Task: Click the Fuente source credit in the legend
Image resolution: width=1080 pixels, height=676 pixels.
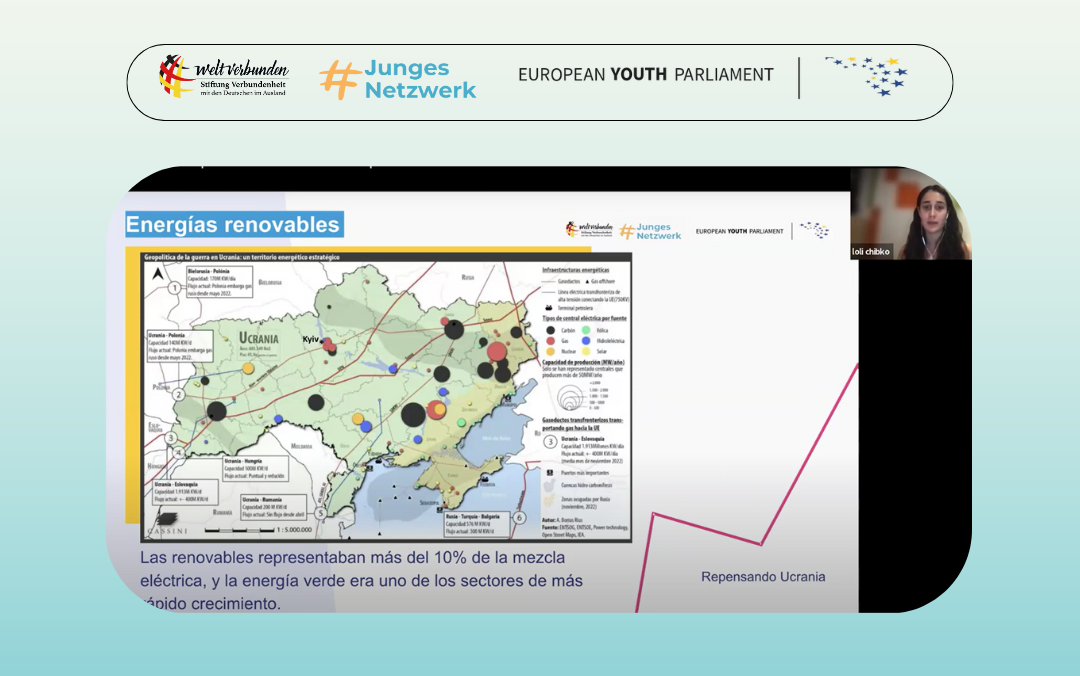Action: click(x=585, y=531)
